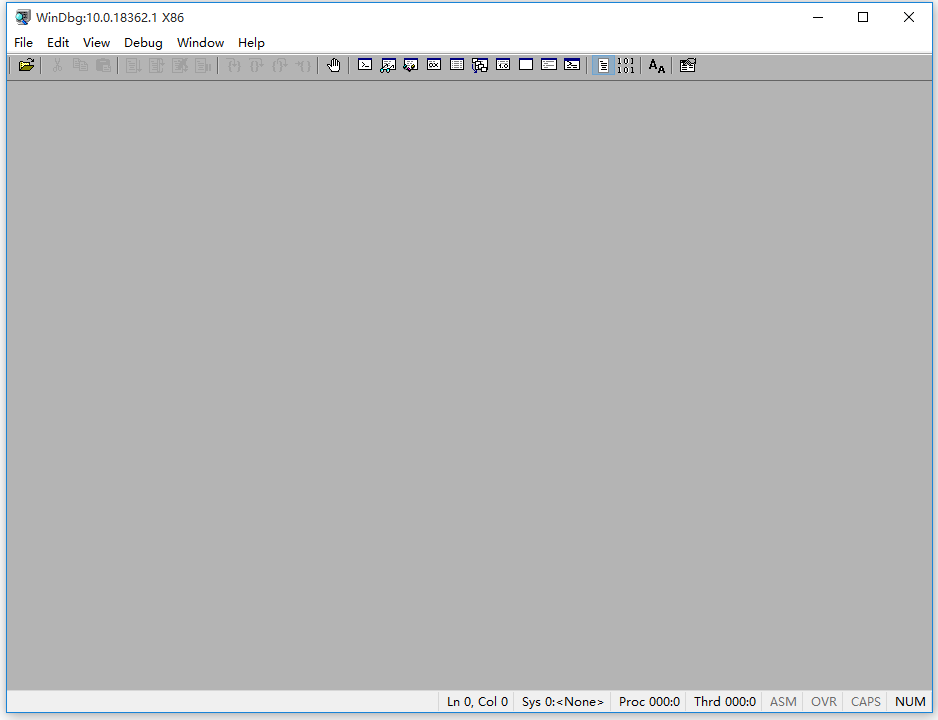
Task: Click the "Thrd 000:0" status bar field
Action: (725, 701)
